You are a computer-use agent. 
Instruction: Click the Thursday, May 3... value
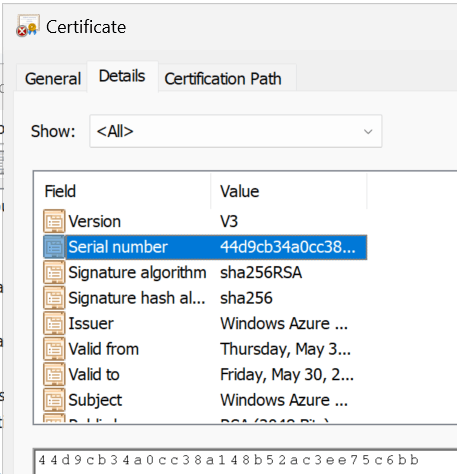click(x=285, y=349)
